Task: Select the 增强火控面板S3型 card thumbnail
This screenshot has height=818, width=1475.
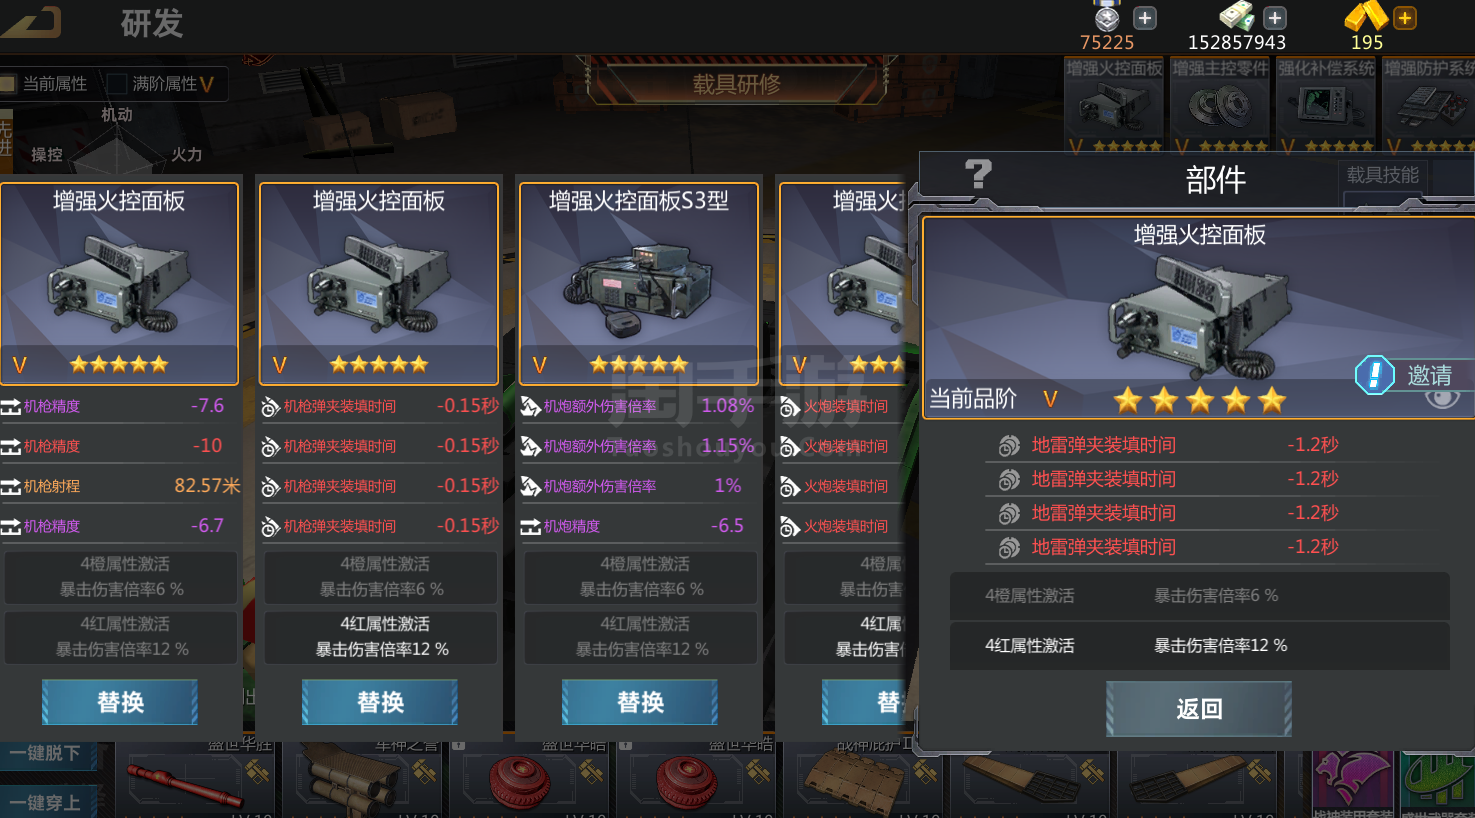Action: pos(639,284)
